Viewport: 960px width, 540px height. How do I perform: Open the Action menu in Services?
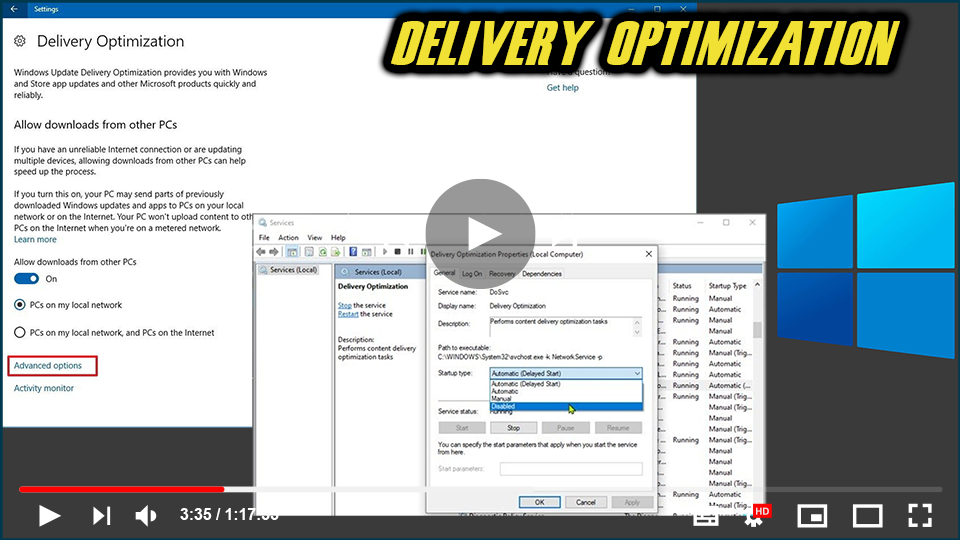[288, 238]
